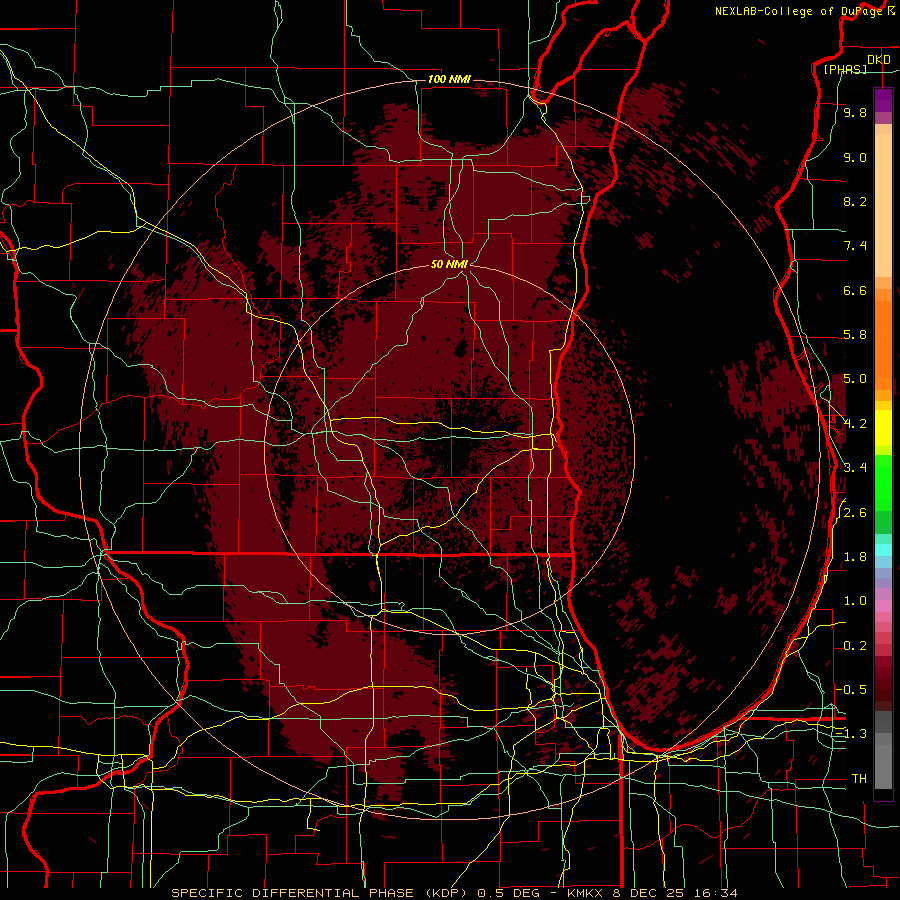Click the 9.0 legend value
Screen dimensions: 900x900
(855, 157)
